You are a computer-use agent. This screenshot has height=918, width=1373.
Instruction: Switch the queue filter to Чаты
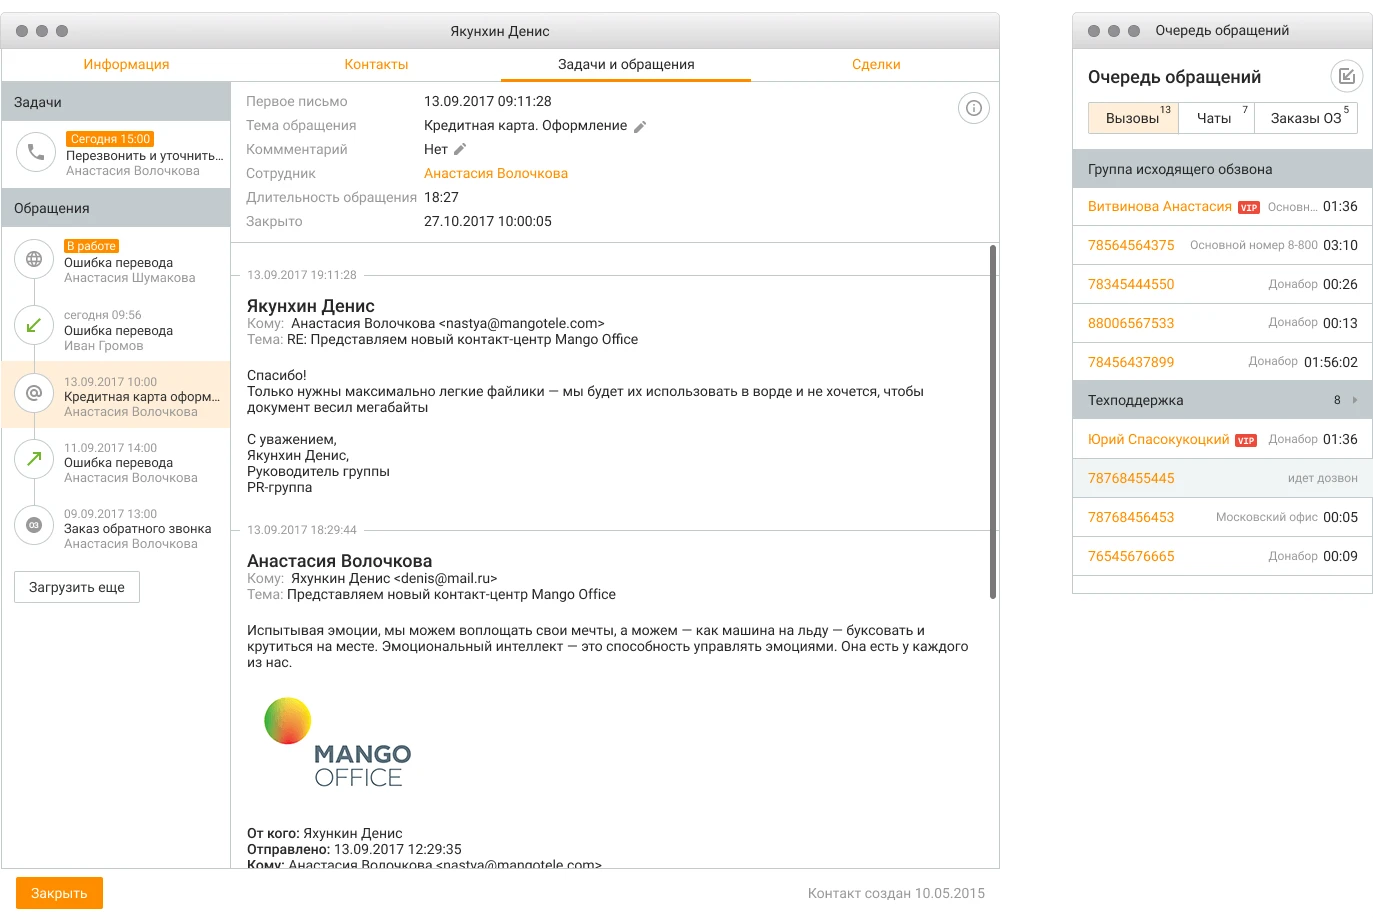tap(1215, 118)
